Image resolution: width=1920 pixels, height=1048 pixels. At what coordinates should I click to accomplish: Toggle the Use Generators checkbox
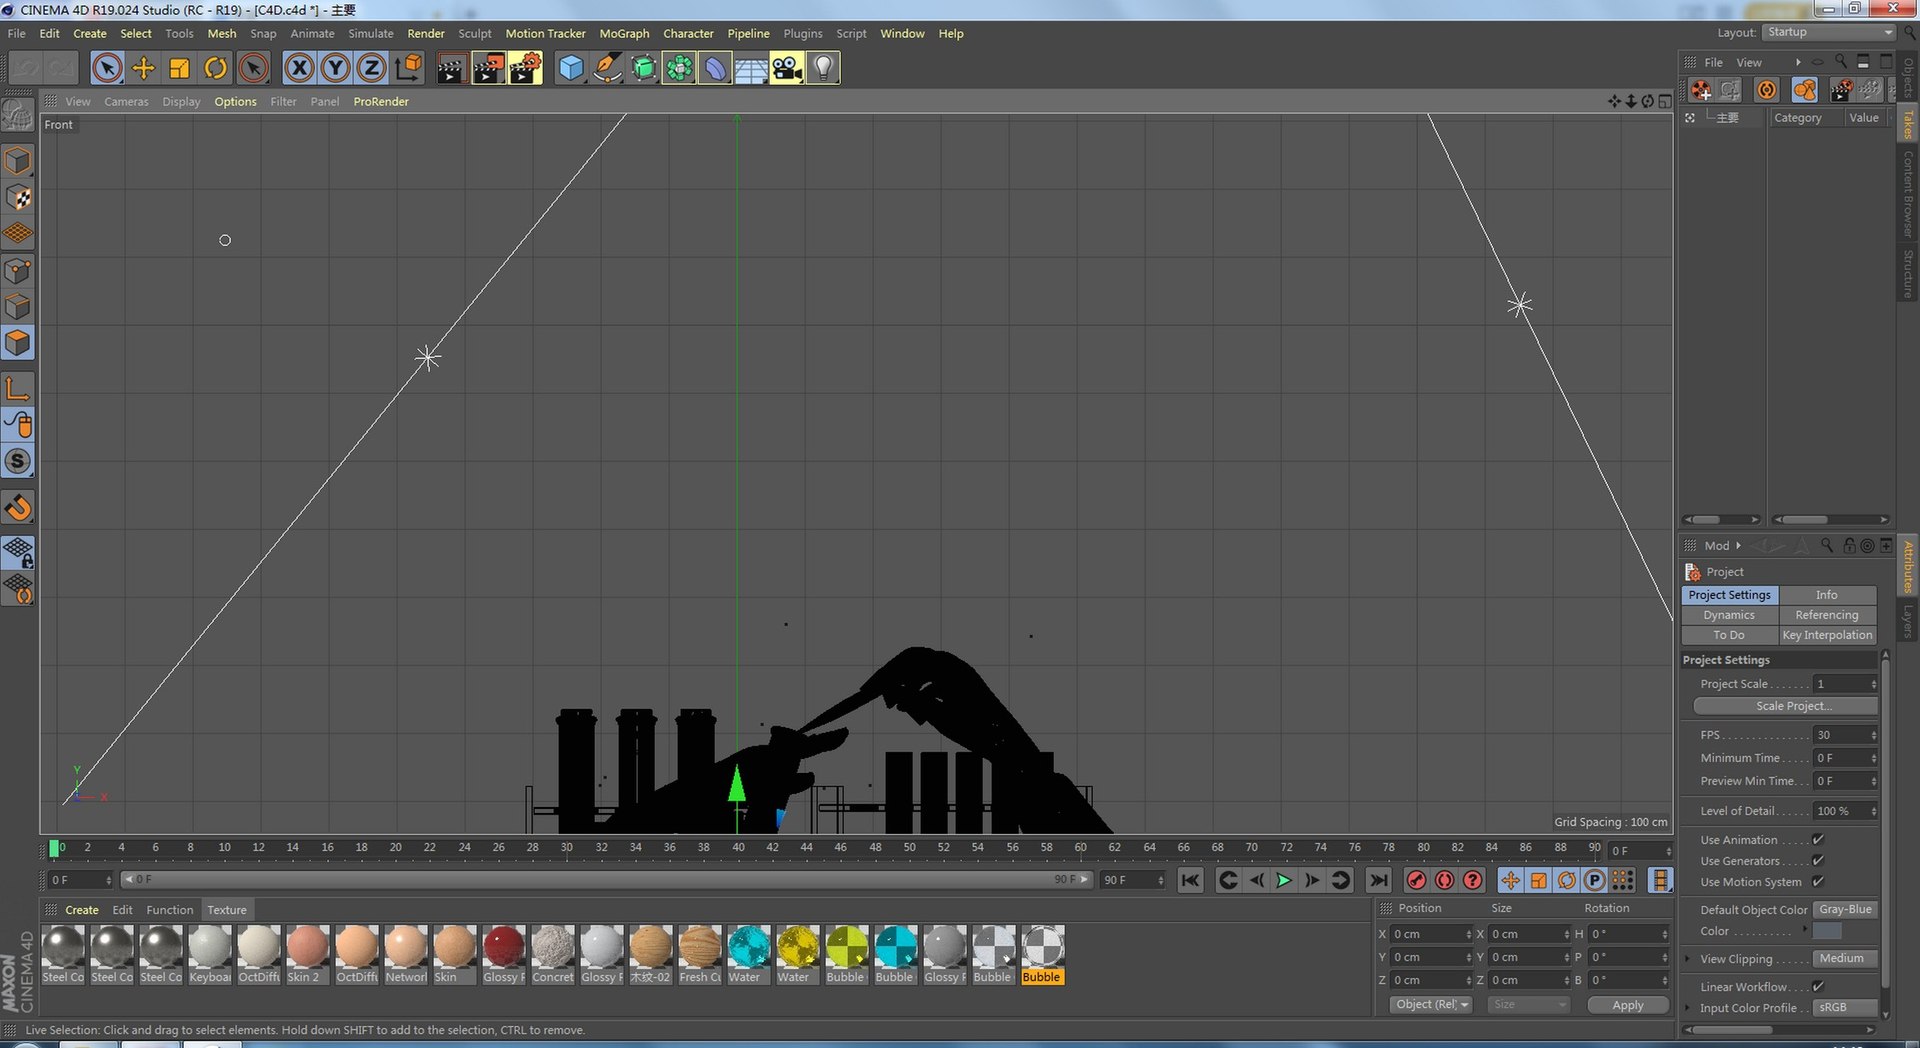click(1818, 860)
